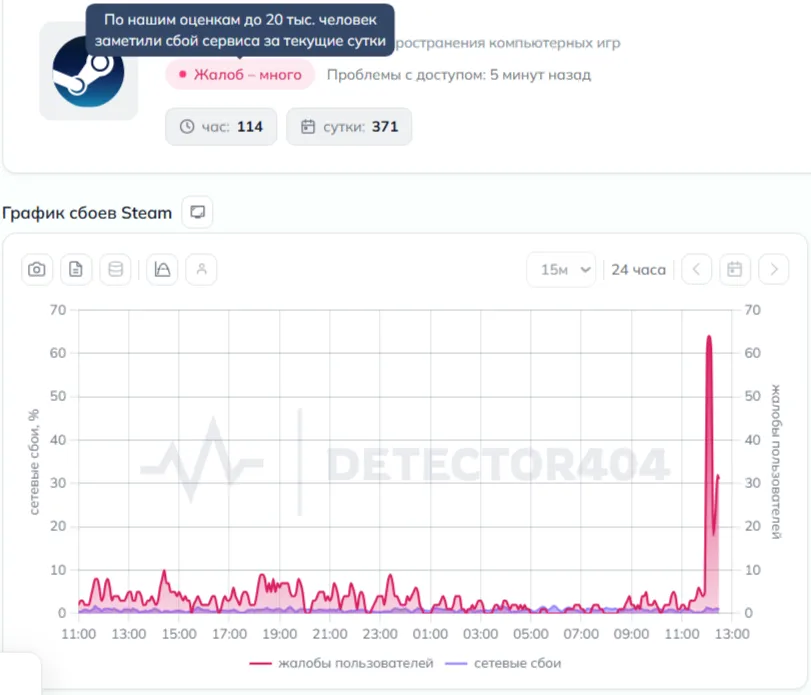Click the tooltip about 20 тыс. человек
This screenshot has width=811, height=695.
(240, 30)
